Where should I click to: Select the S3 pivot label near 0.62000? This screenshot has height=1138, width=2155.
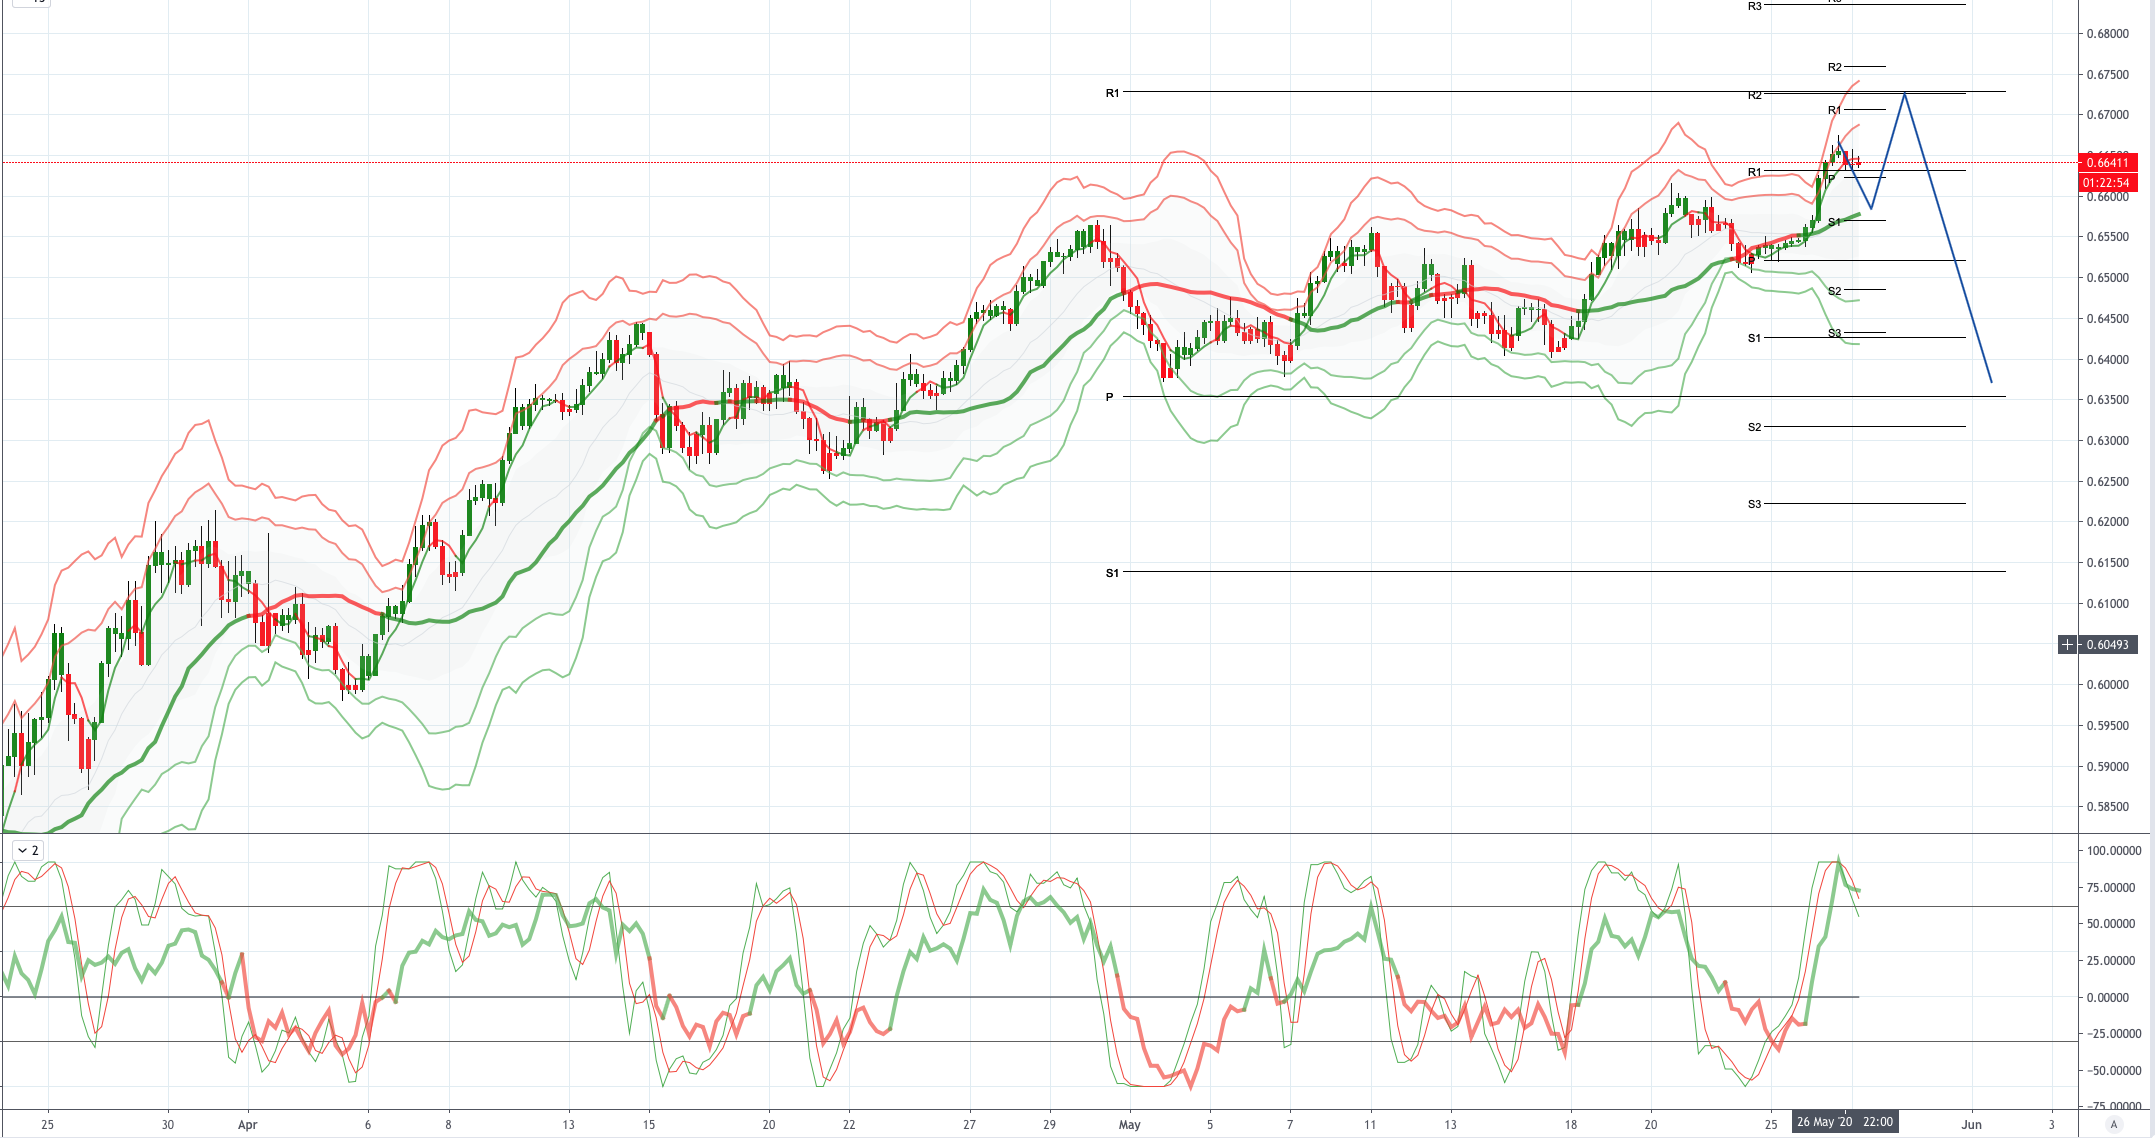pos(1755,504)
